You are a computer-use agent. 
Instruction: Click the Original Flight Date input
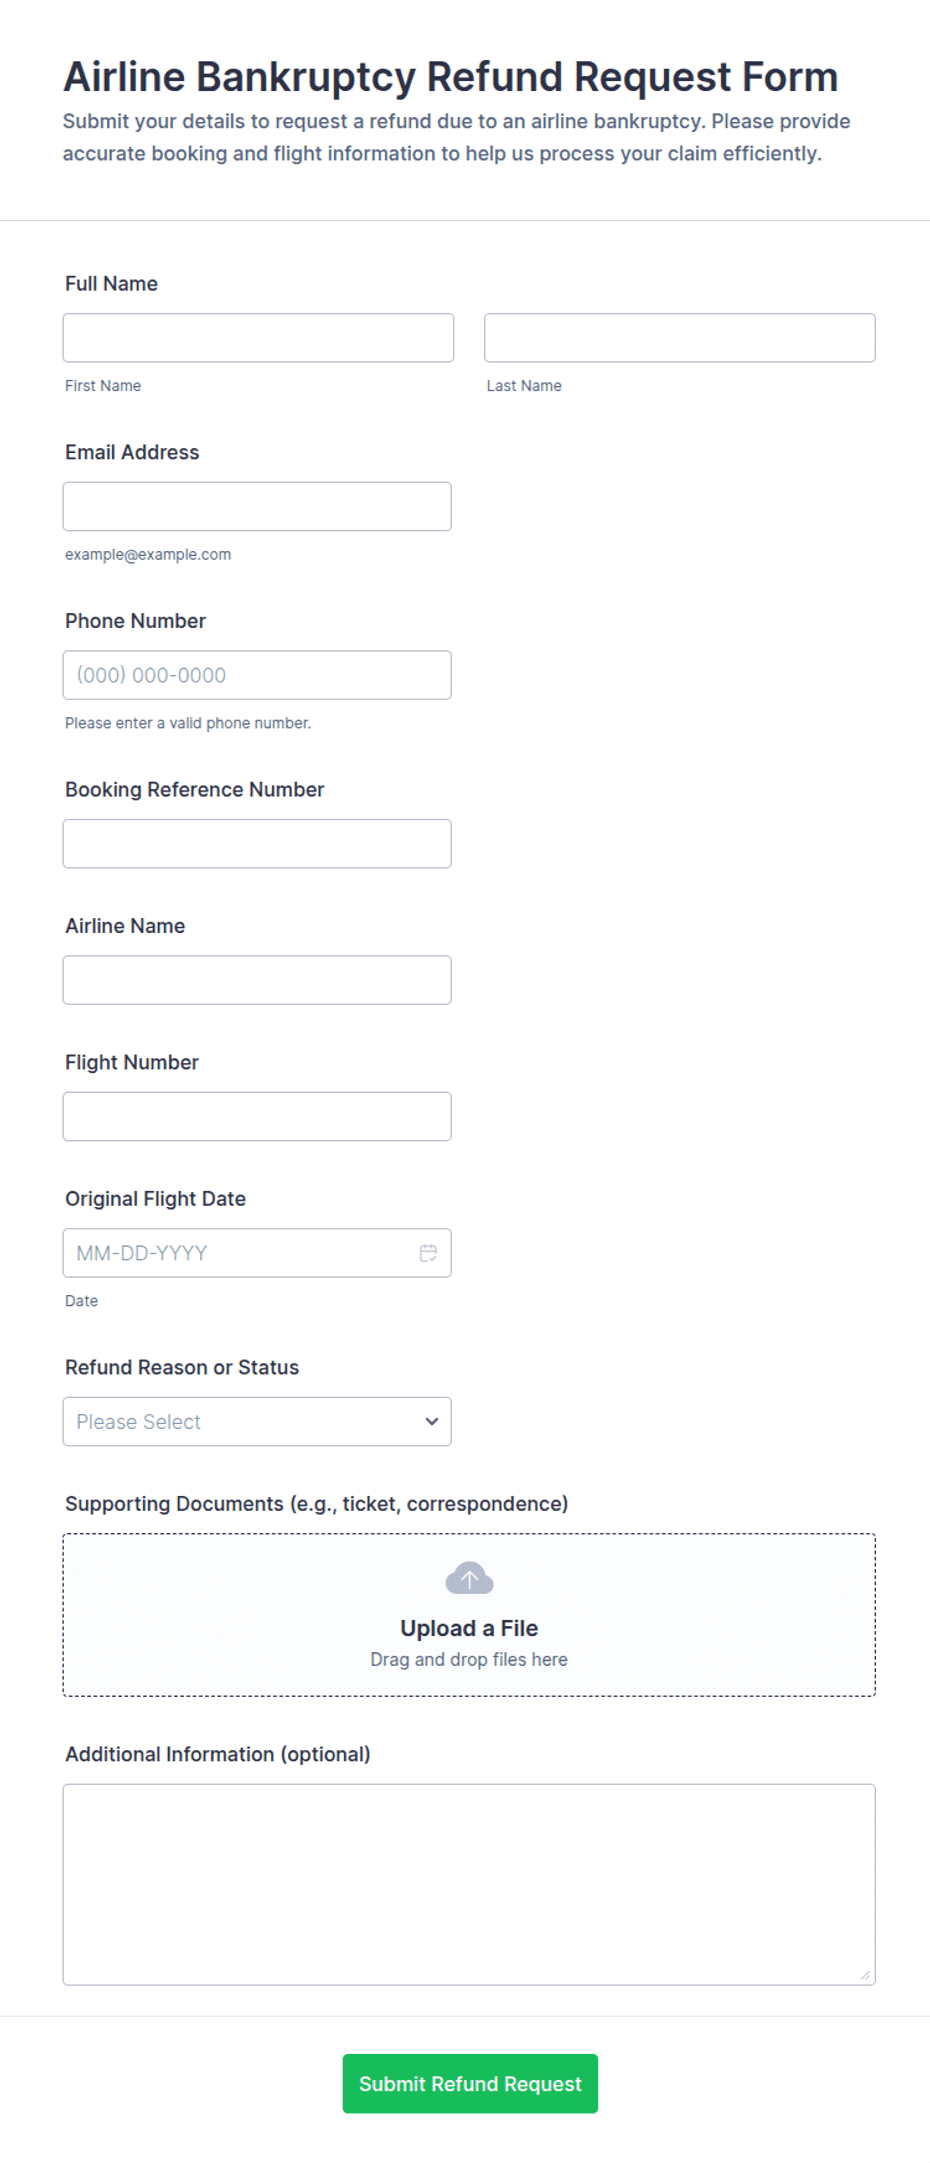tap(257, 1253)
